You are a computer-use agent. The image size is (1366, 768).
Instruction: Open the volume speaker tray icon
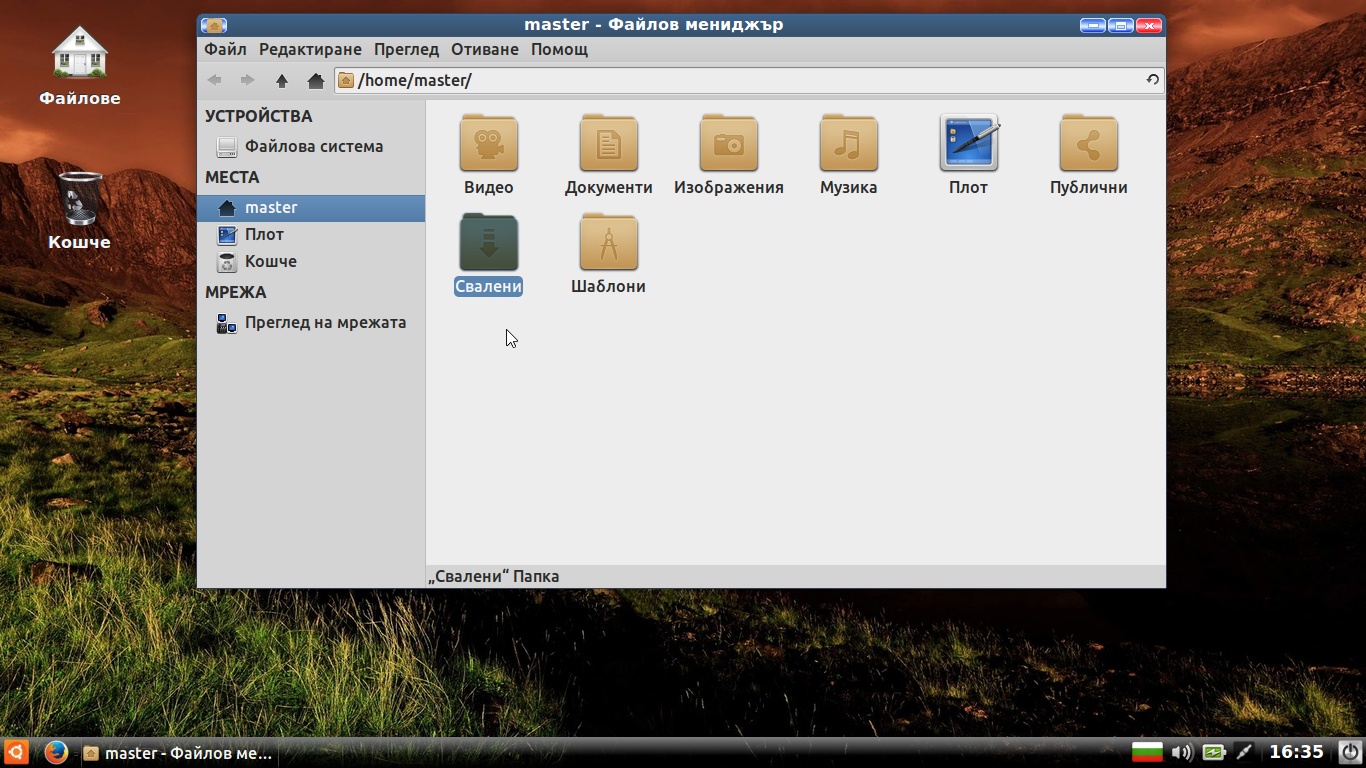pyautogui.click(x=1182, y=752)
